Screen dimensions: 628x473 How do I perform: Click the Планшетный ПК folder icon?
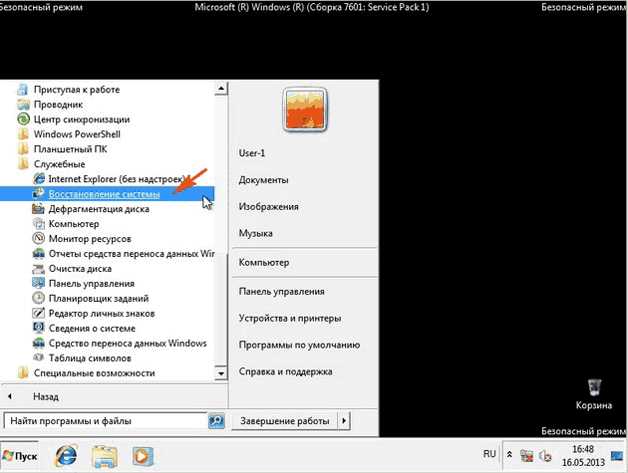point(23,149)
